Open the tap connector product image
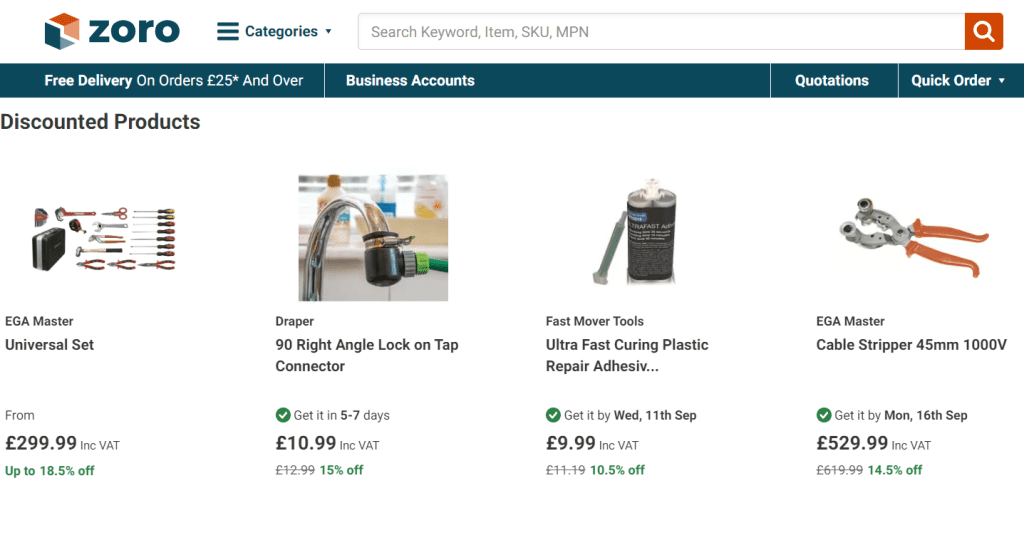 pyautogui.click(x=373, y=238)
